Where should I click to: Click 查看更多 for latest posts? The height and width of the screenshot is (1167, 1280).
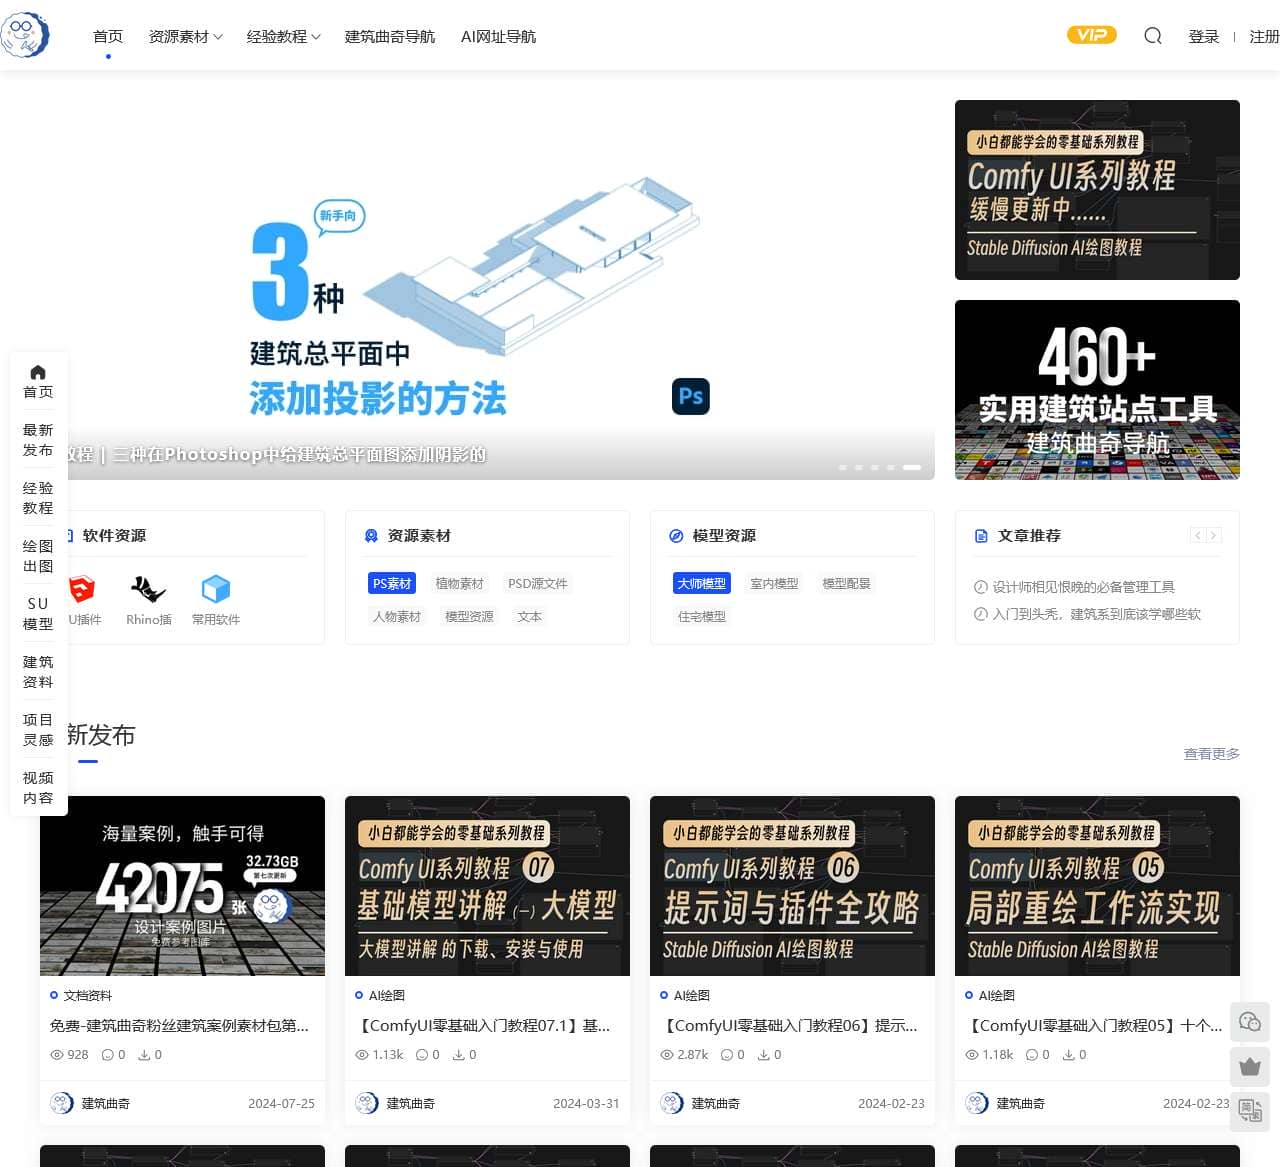point(1212,754)
